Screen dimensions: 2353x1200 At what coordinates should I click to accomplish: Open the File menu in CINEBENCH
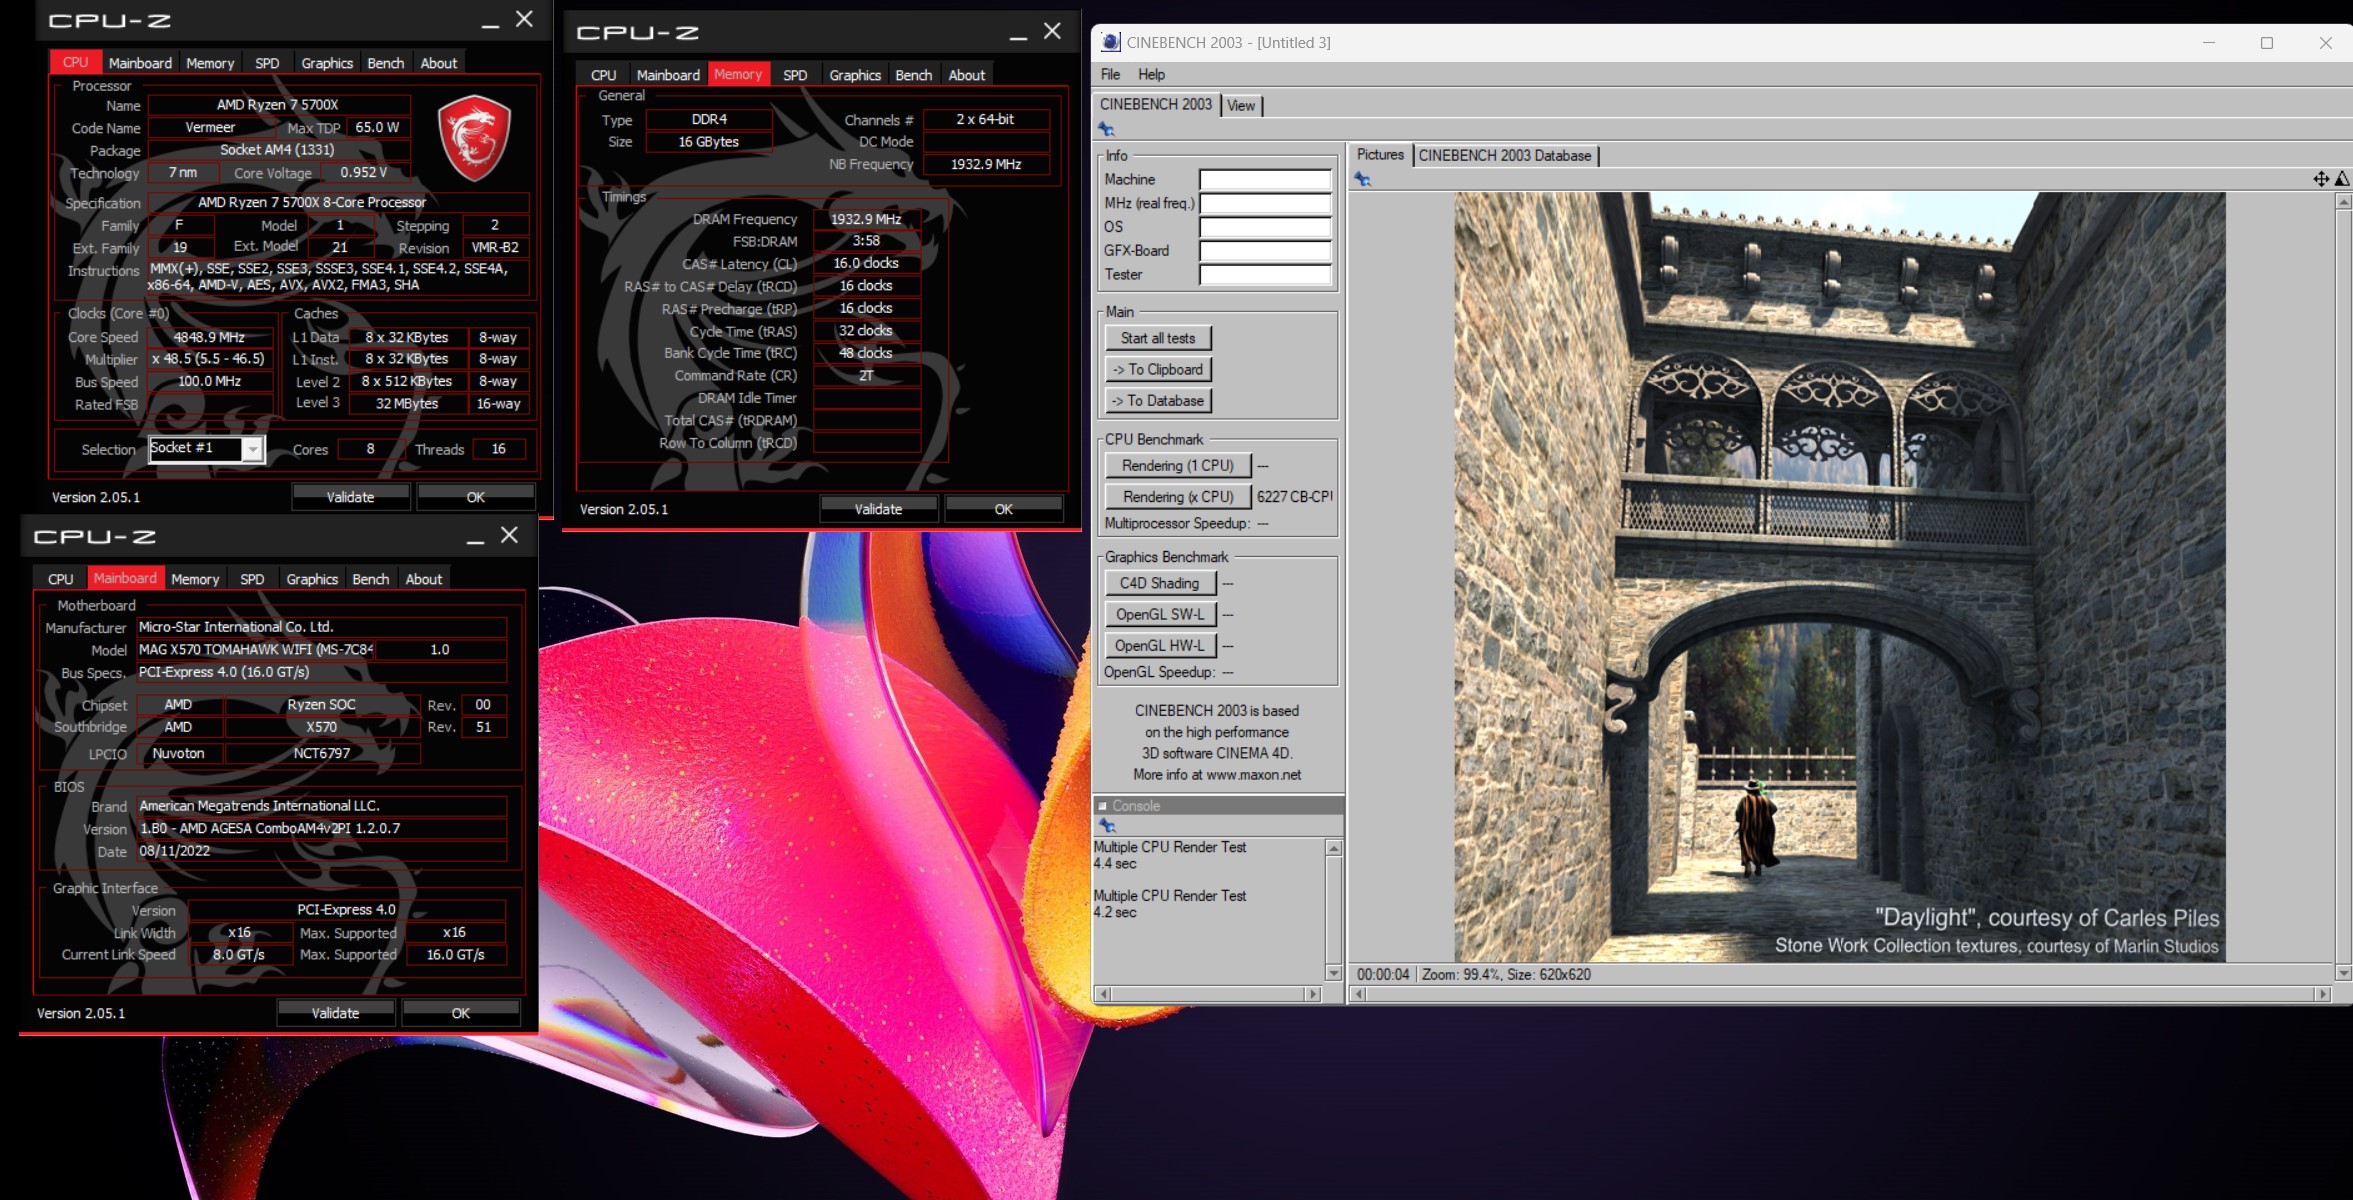click(x=1110, y=74)
